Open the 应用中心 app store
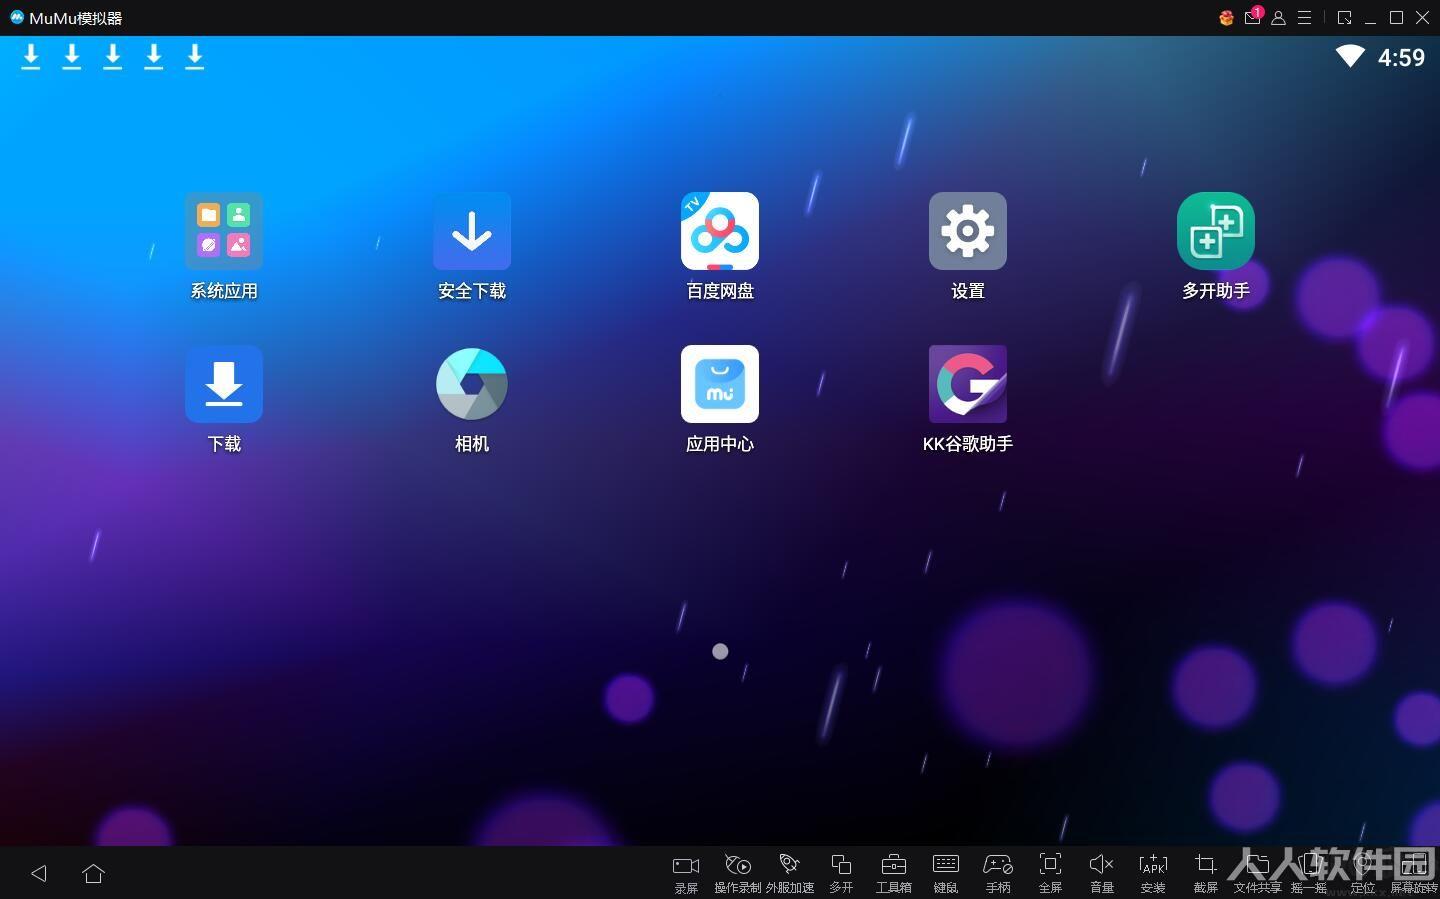The width and height of the screenshot is (1440, 899). coord(720,384)
